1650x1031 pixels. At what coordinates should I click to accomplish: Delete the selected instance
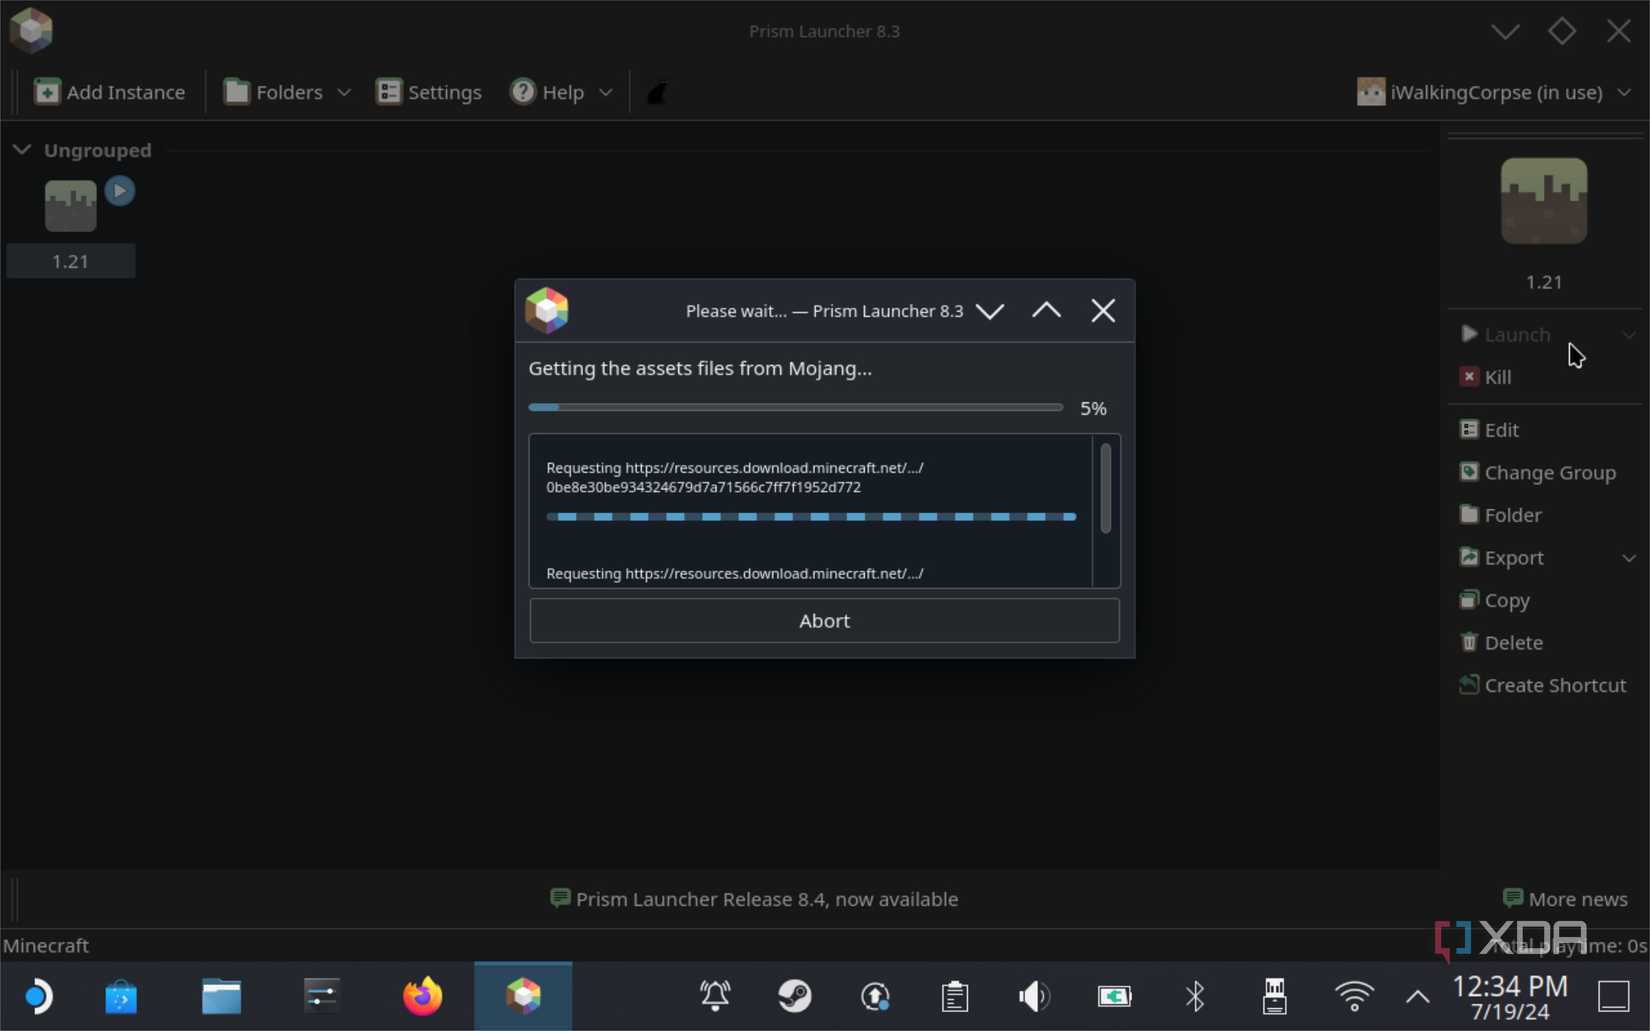(x=1501, y=643)
